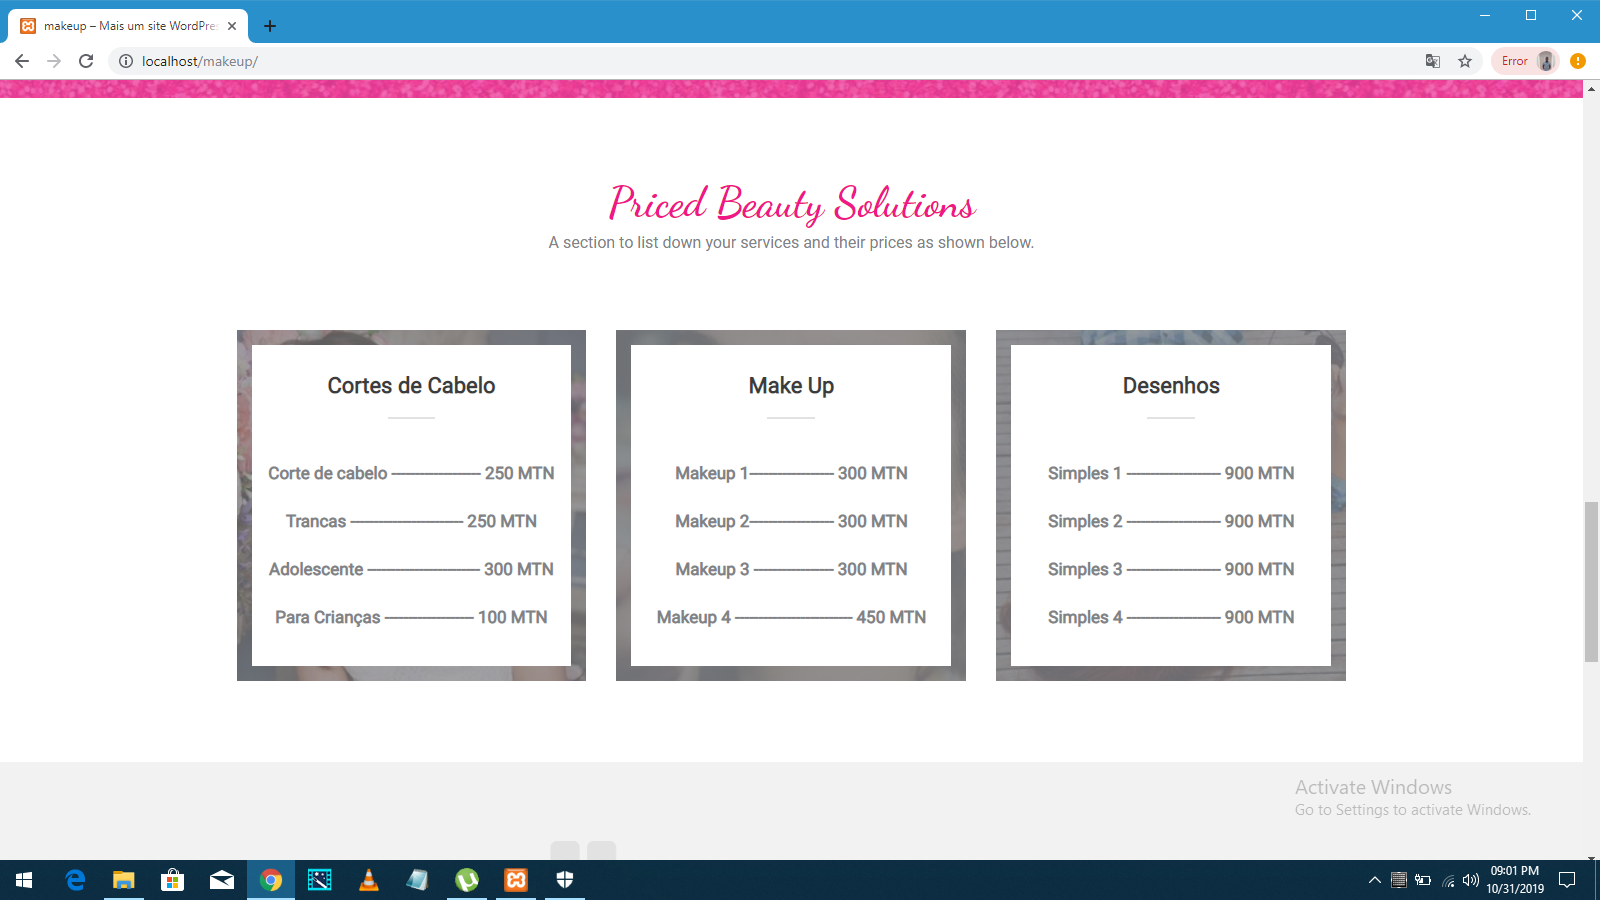Screen dimensions: 1600x900
Task: View site information icon beside localhost URL
Action: (x=126, y=61)
